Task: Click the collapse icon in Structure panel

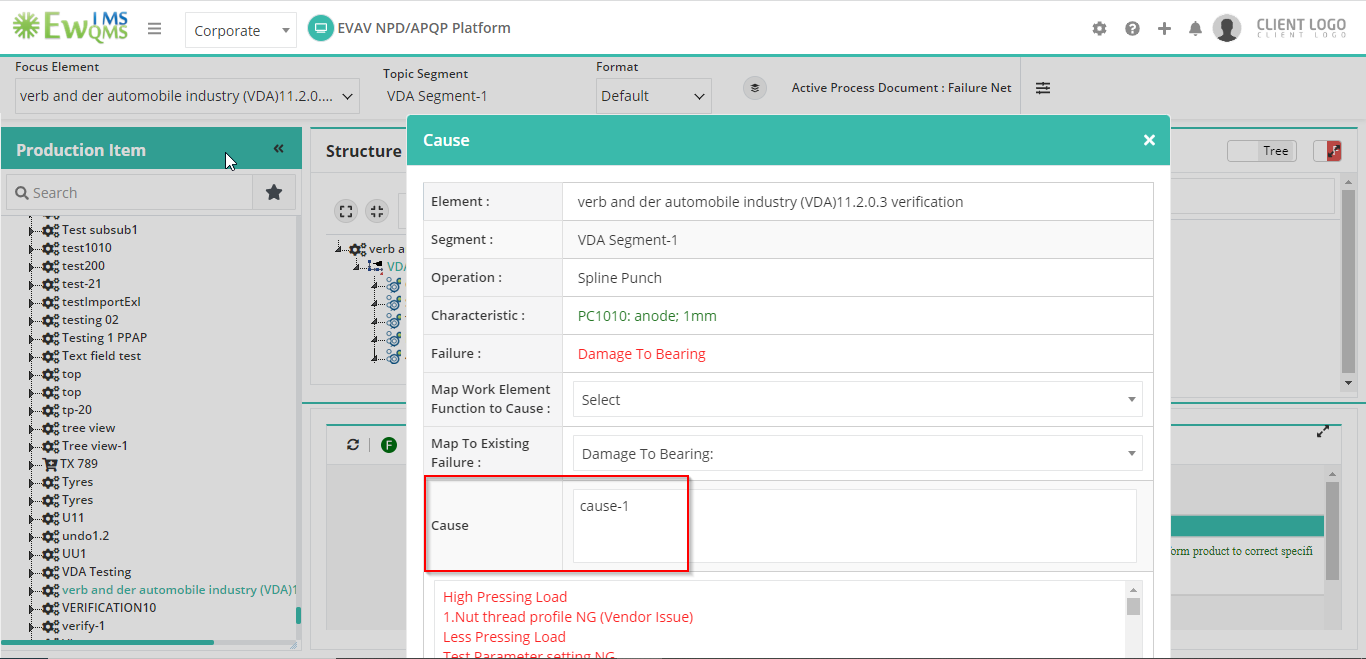Action: click(x=376, y=211)
